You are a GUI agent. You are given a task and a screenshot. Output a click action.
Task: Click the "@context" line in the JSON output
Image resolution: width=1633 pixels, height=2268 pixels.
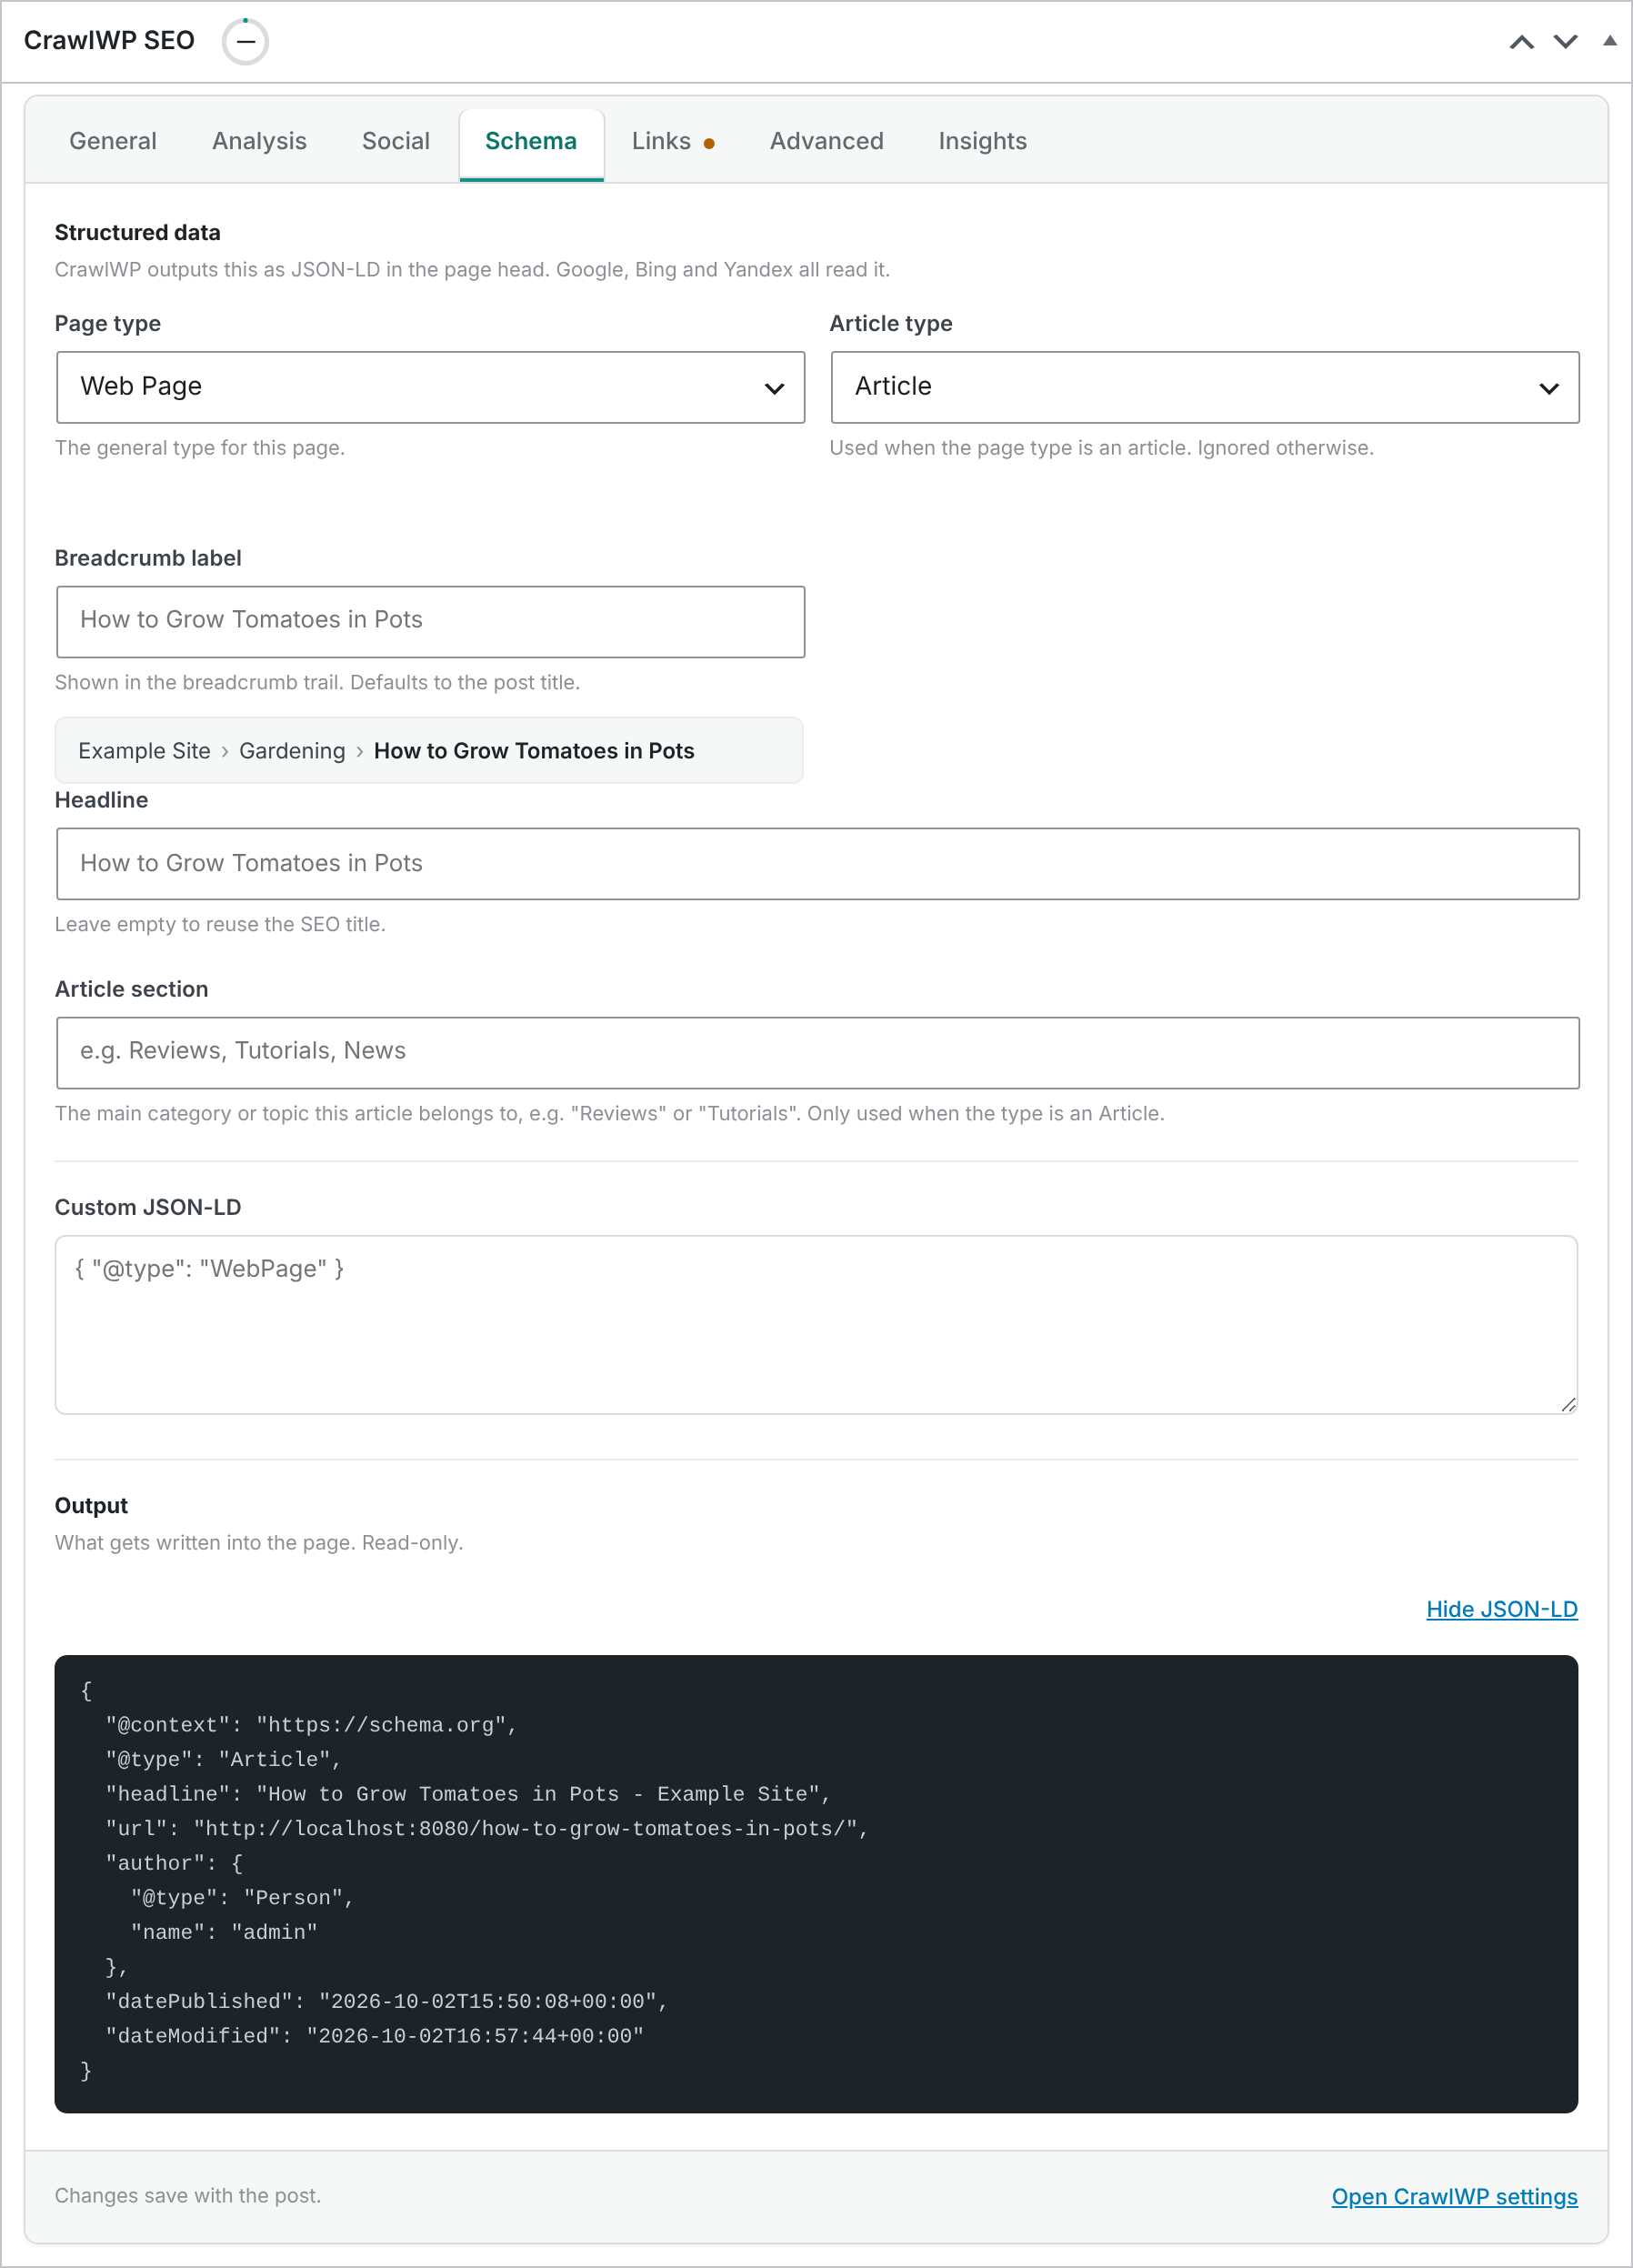tap(311, 1725)
